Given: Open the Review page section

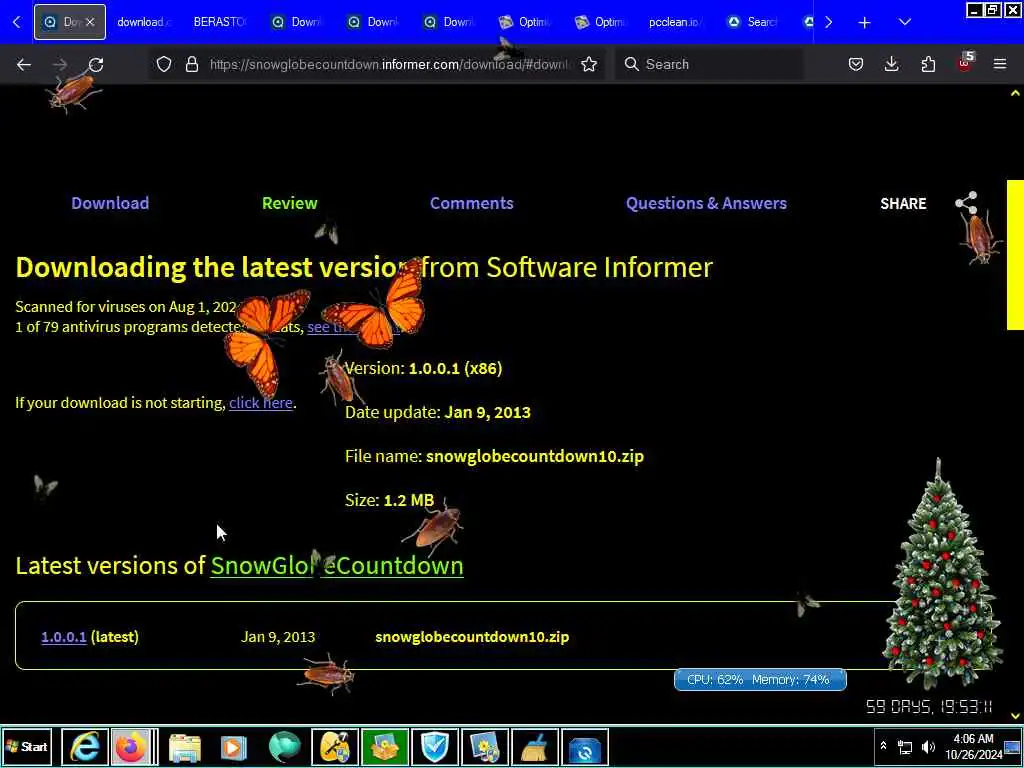Looking at the screenshot, I should (289, 202).
